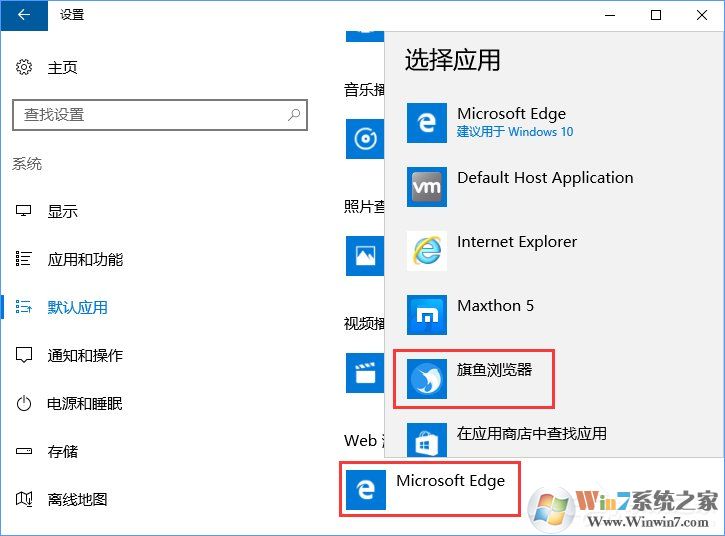Click the VMware vm icon
Image resolution: width=725 pixels, height=536 pixels.
(427, 187)
